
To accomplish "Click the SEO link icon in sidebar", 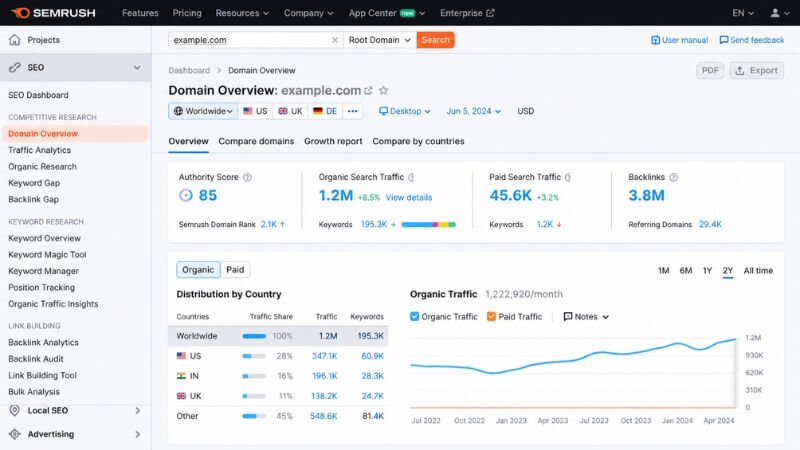I will (15, 67).
